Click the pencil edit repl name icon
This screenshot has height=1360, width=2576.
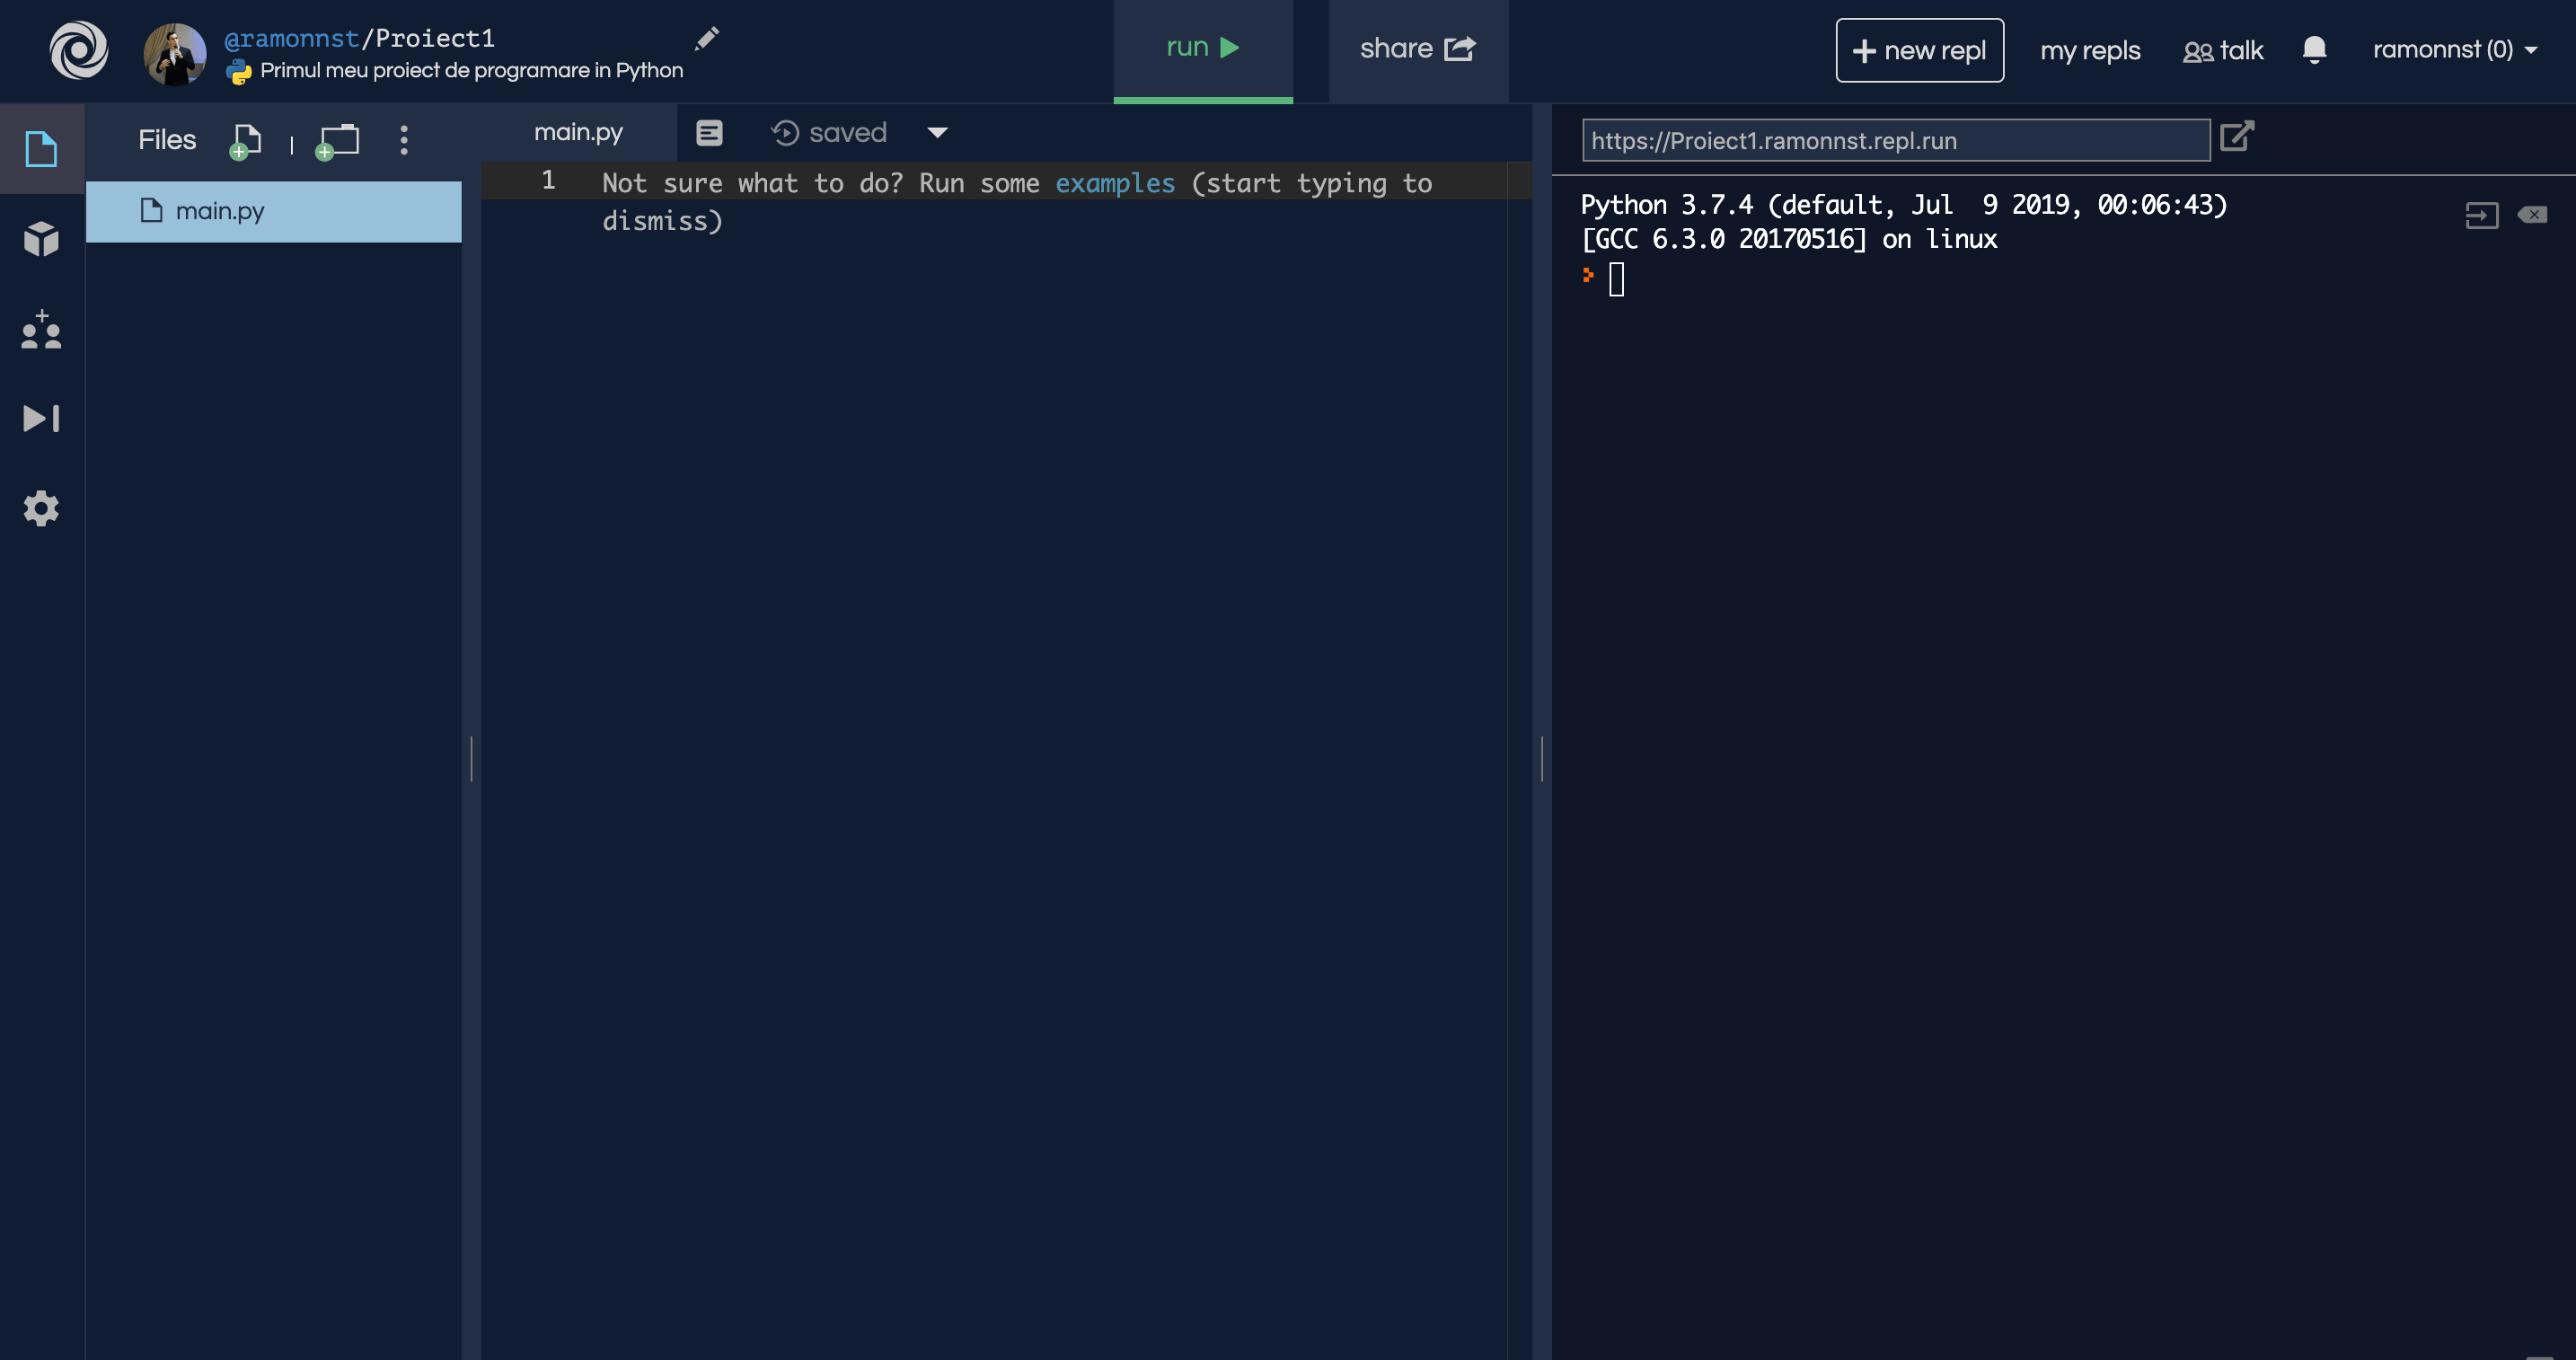(x=707, y=39)
